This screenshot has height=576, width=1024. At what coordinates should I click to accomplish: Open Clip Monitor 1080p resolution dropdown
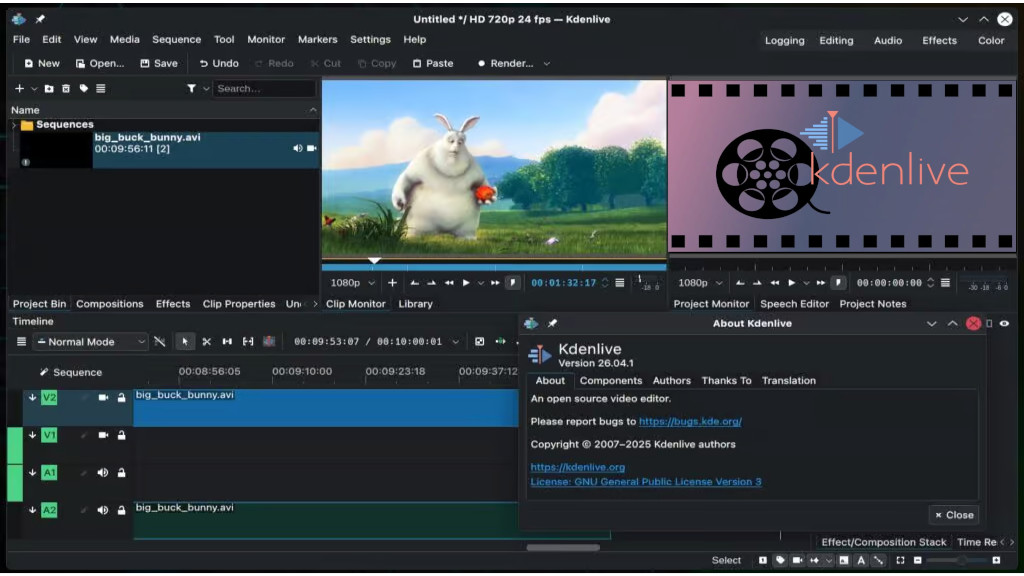tap(353, 283)
